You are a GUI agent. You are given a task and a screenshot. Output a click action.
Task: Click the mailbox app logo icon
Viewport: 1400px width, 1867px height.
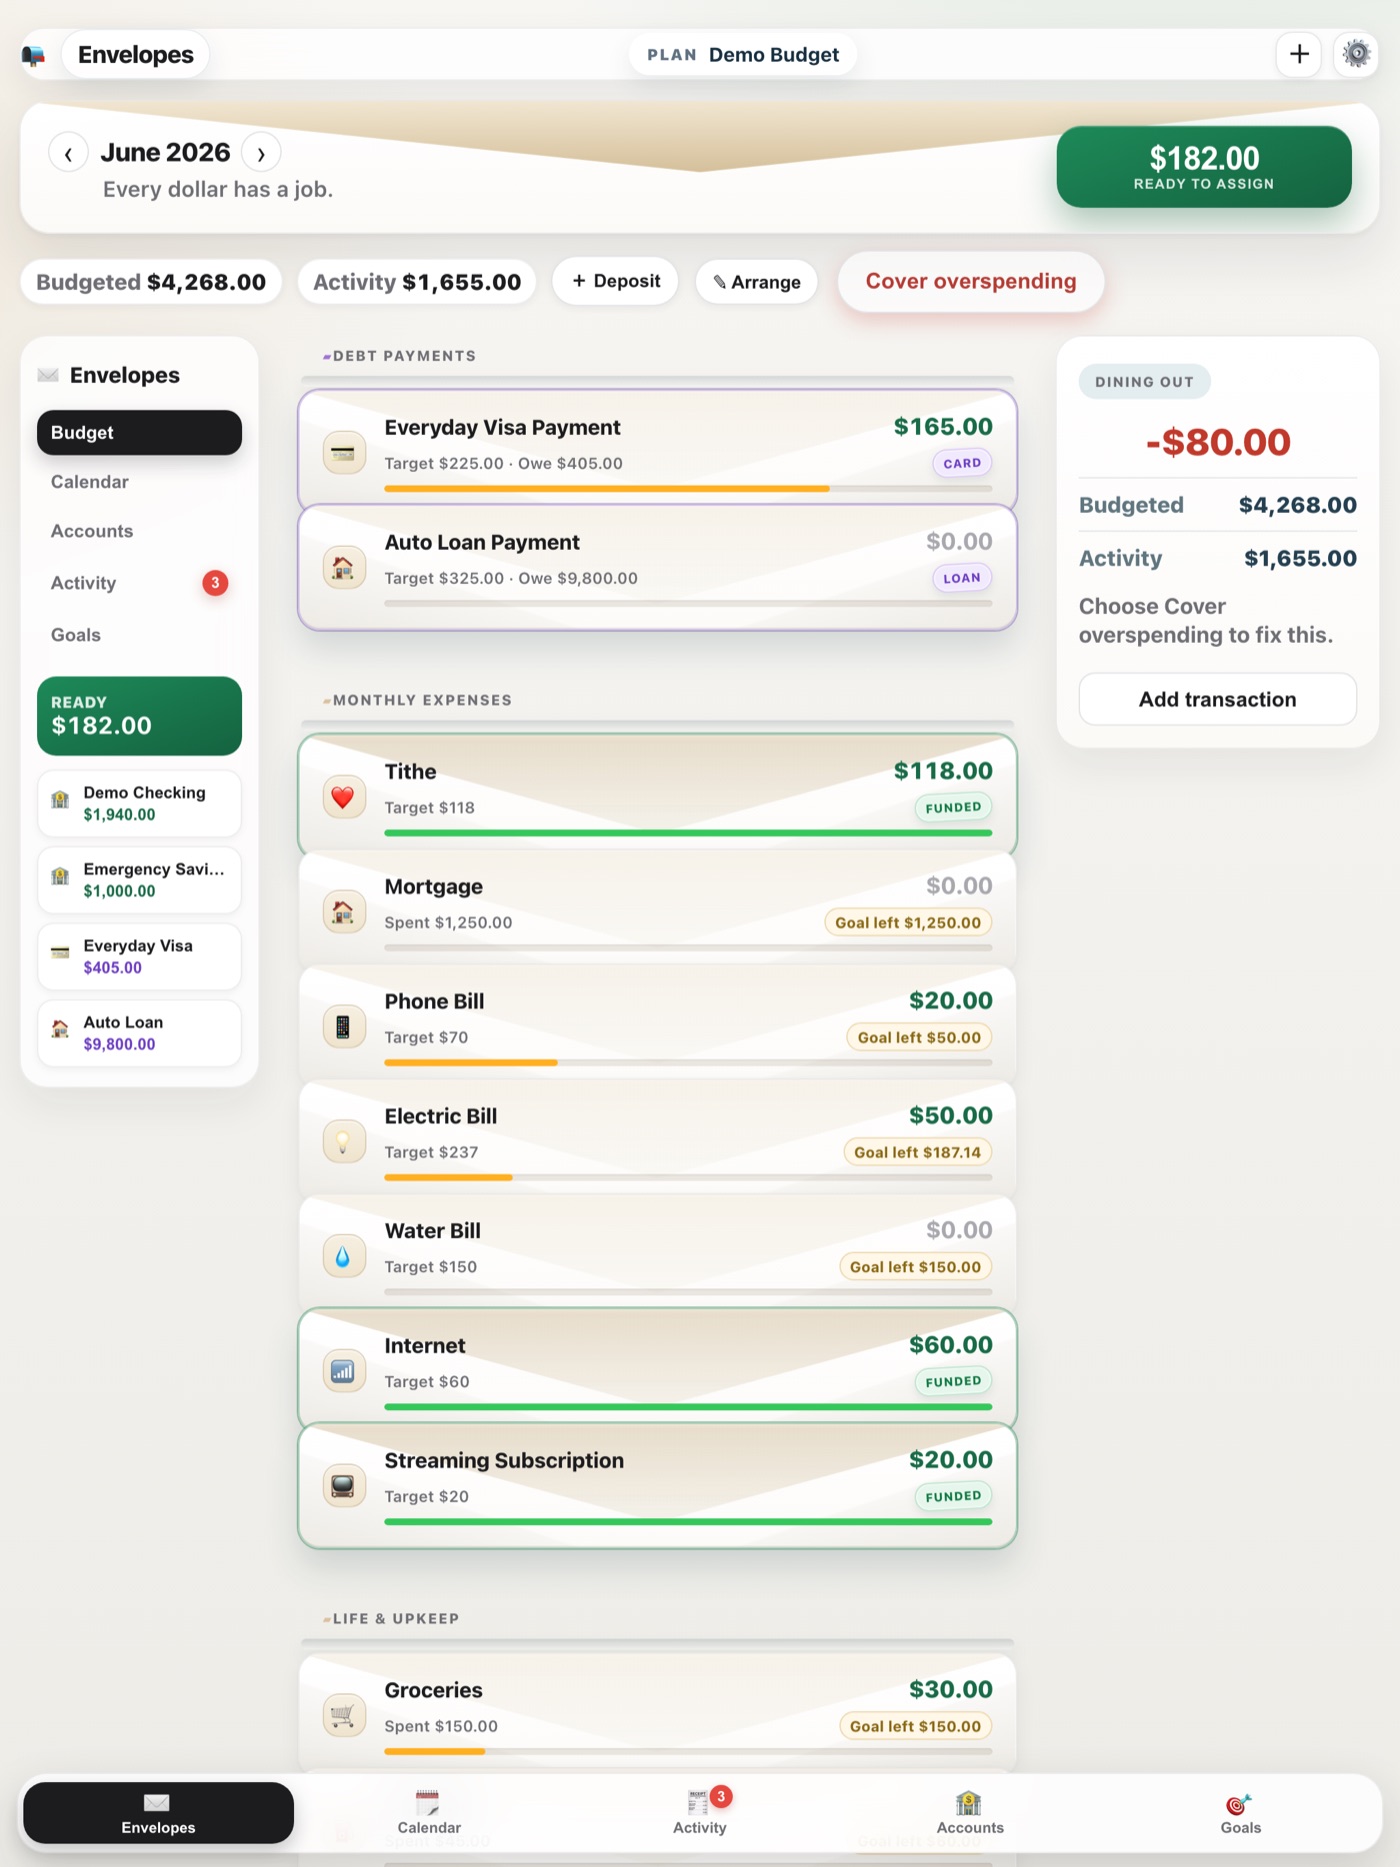(x=34, y=55)
